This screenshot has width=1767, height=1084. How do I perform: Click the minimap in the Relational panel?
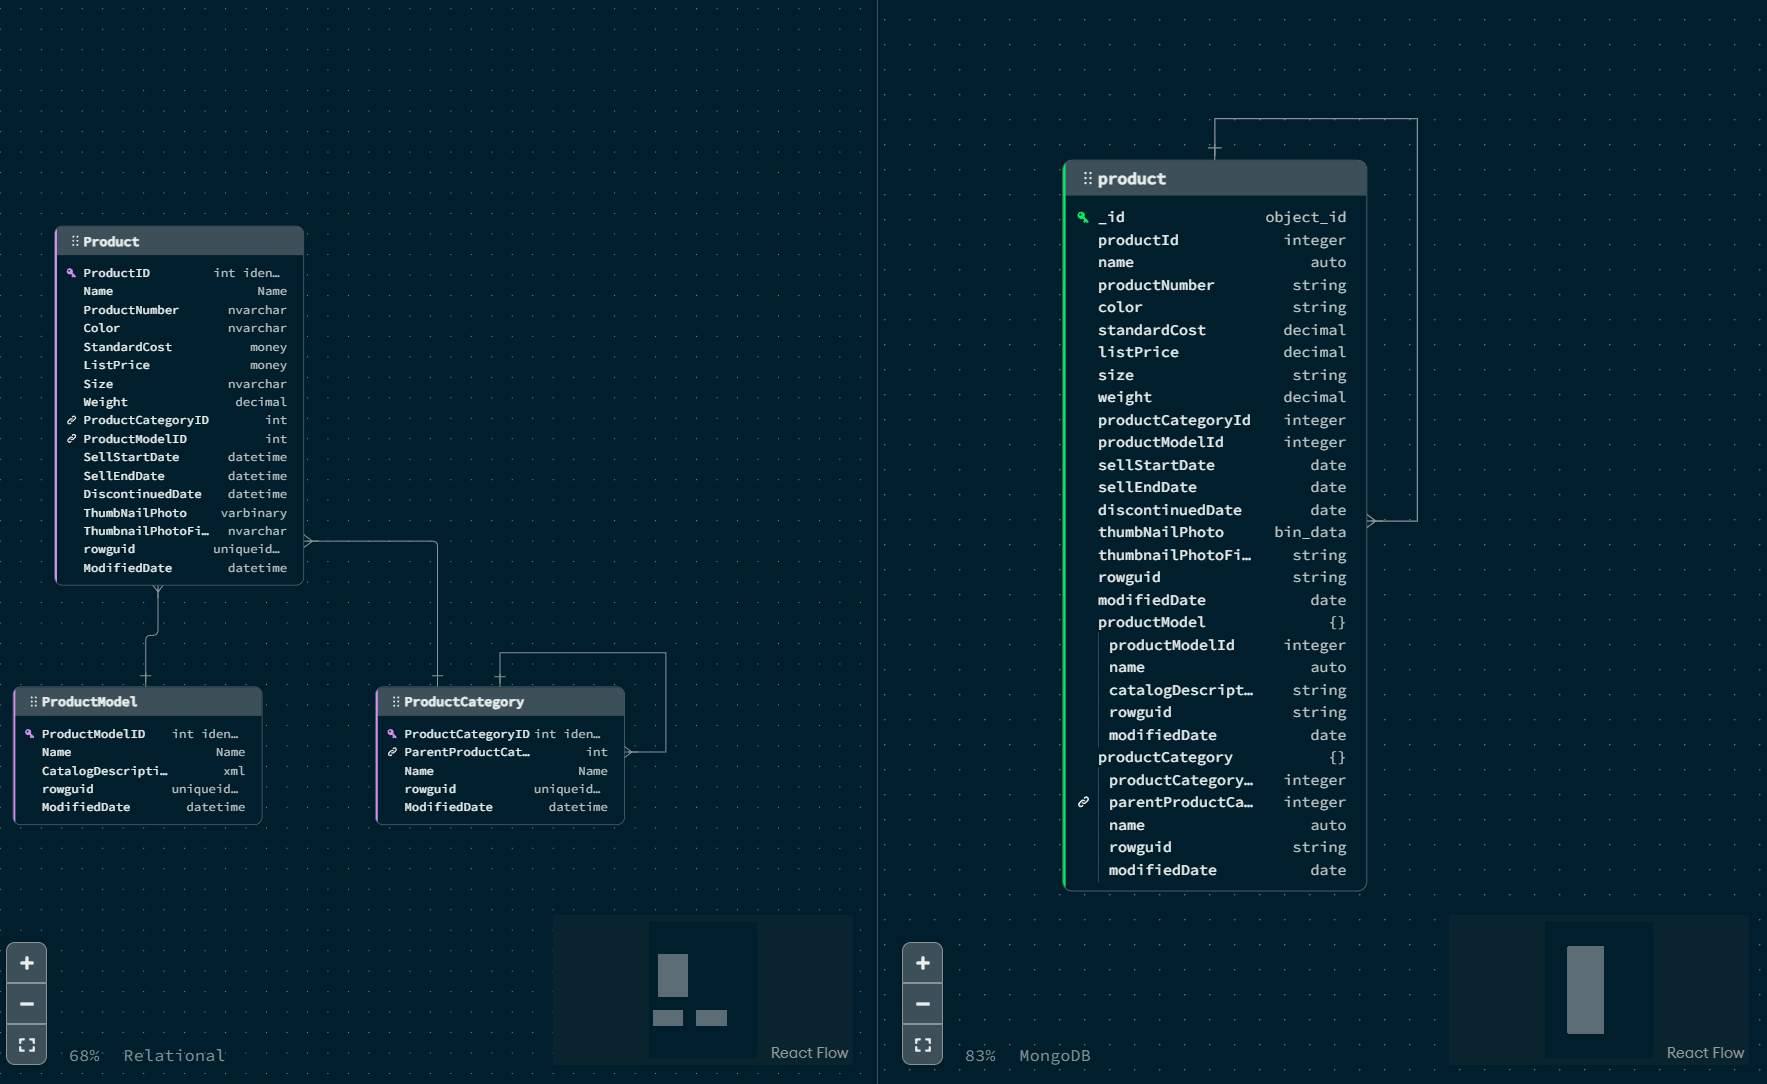tap(702, 990)
